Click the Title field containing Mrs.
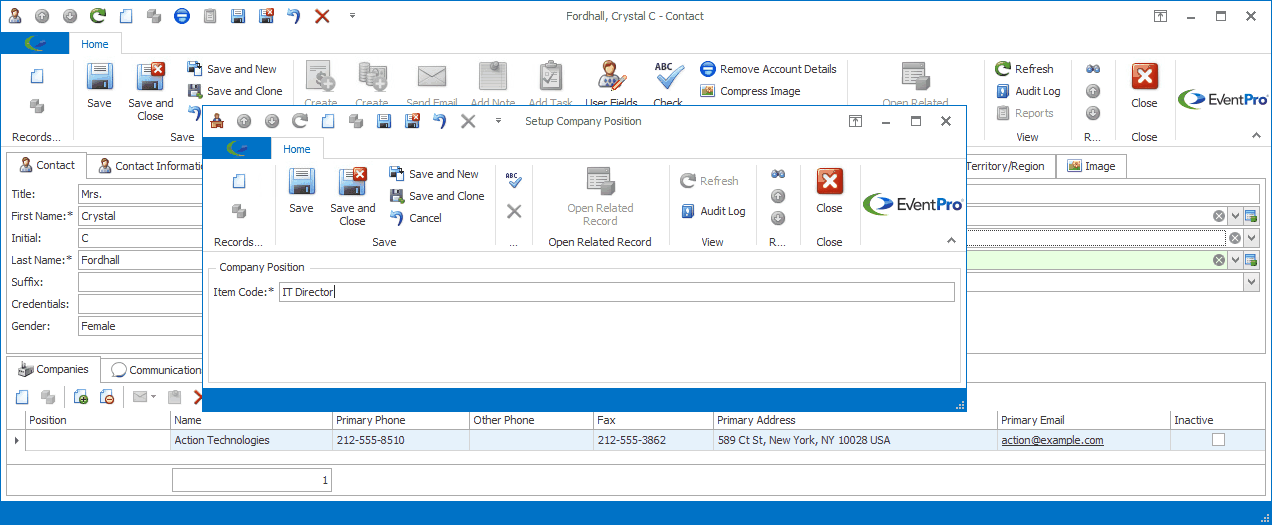Screen dimensions: 1272x525 click(140, 194)
